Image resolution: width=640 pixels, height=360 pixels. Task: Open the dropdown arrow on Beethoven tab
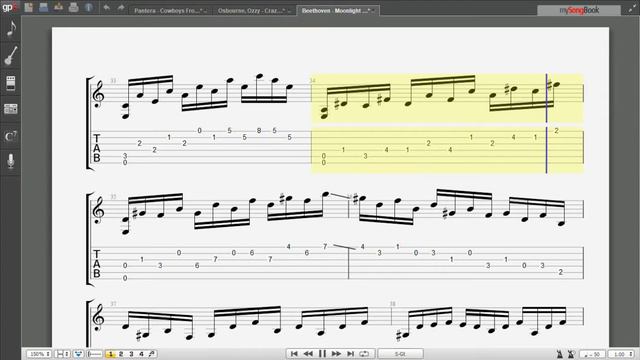(x=373, y=11)
